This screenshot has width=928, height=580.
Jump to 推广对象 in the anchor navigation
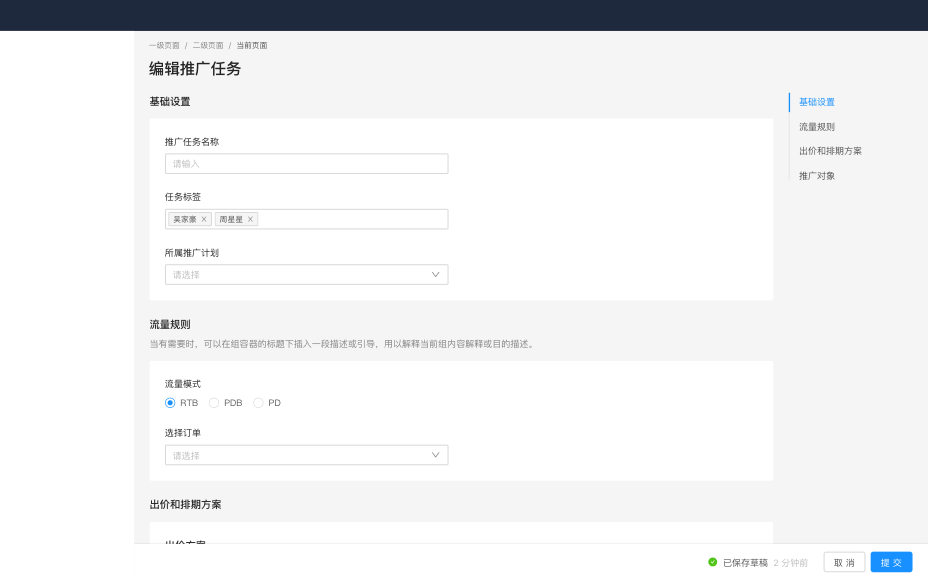817,176
